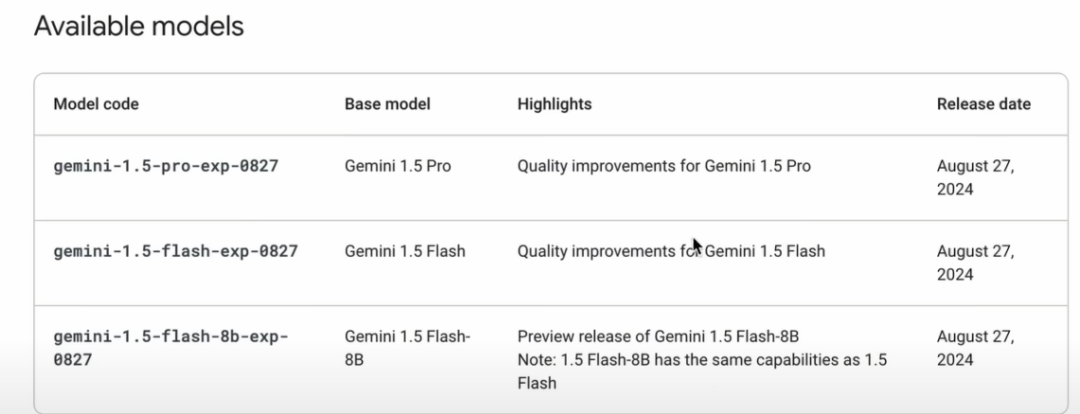The image size is (1080, 414).
Task: Click the release date in the Flash row
Action: (975, 263)
